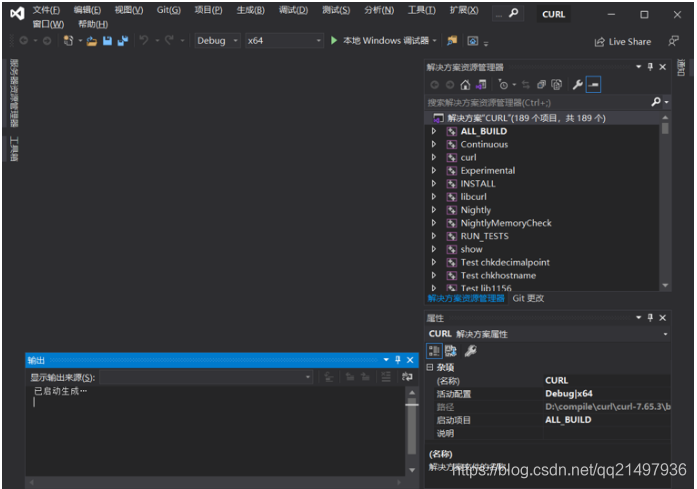This screenshot has width=697, height=489.
Task: Expand the libcurl project node
Action: [434, 196]
